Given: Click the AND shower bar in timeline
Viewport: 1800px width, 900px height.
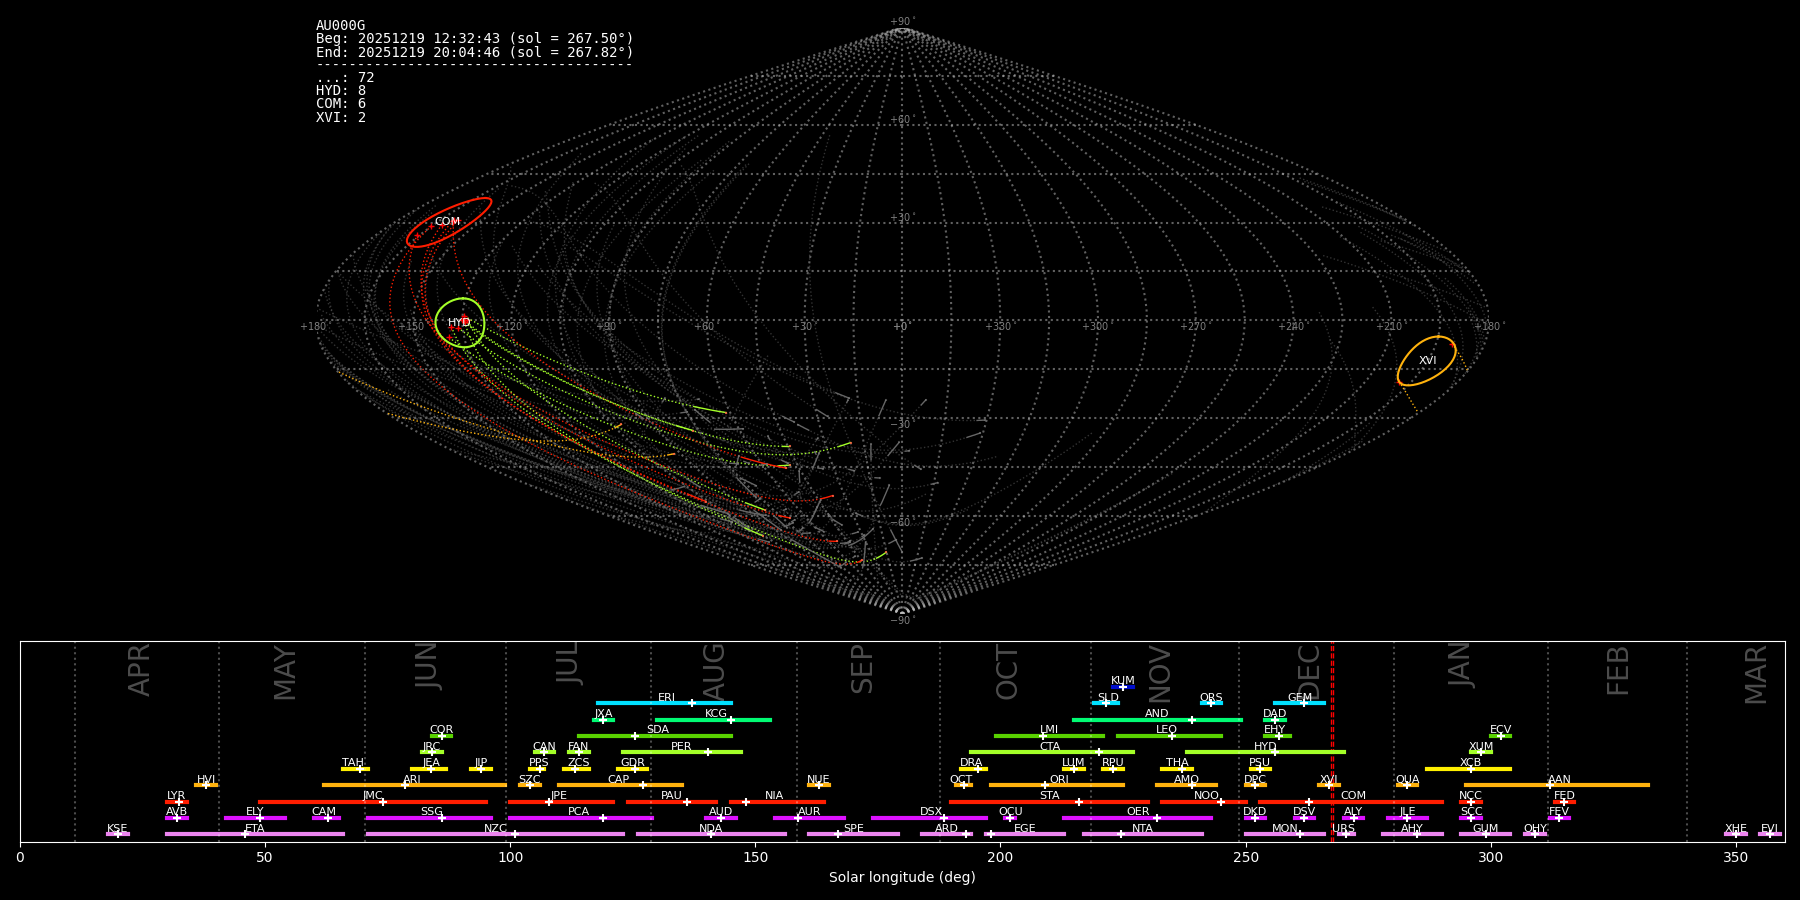Looking at the screenshot, I should (x=1157, y=720).
